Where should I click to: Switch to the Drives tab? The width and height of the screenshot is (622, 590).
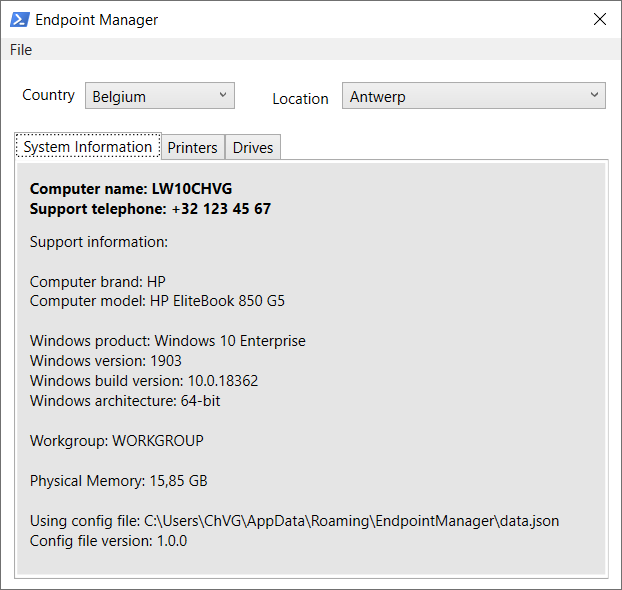tap(253, 147)
